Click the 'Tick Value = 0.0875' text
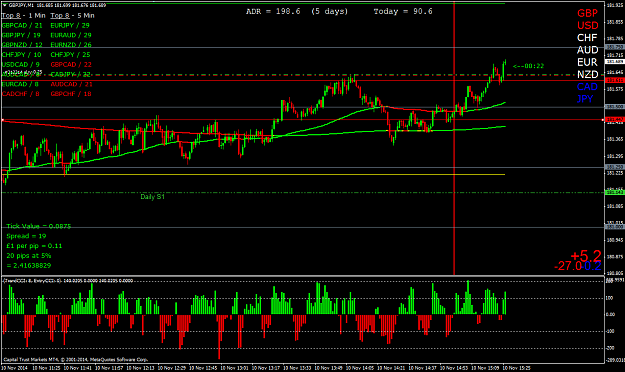Screen dimensions: 625x372 [x=39, y=226]
